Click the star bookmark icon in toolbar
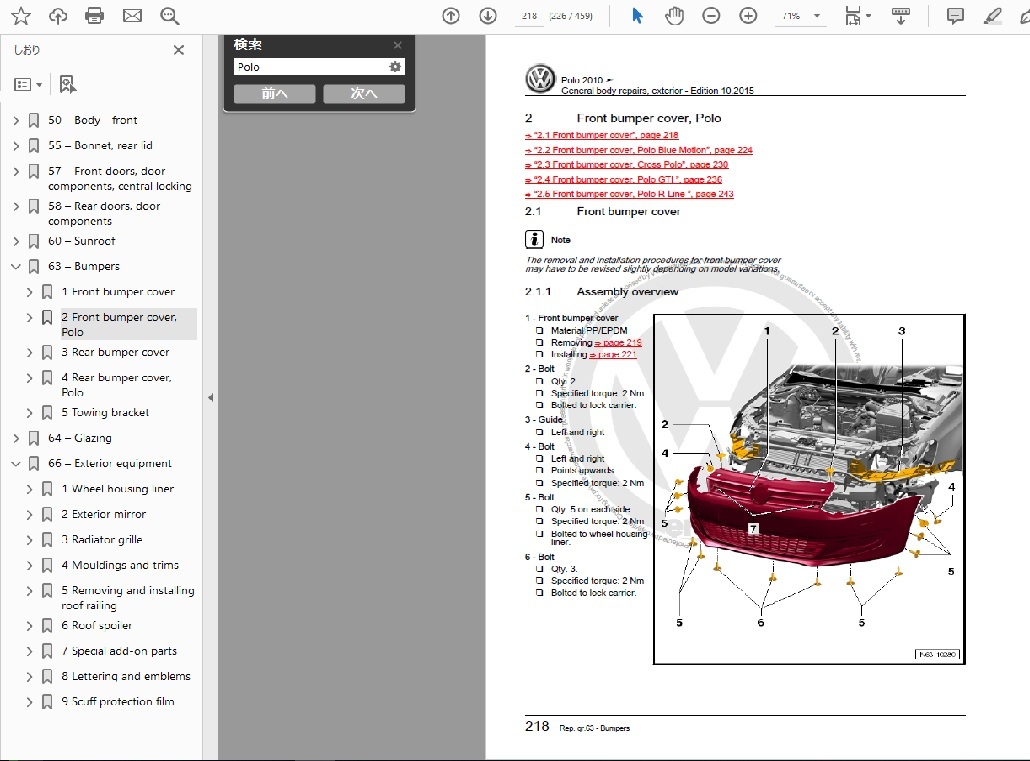Image resolution: width=1030 pixels, height=761 pixels. [21, 16]
